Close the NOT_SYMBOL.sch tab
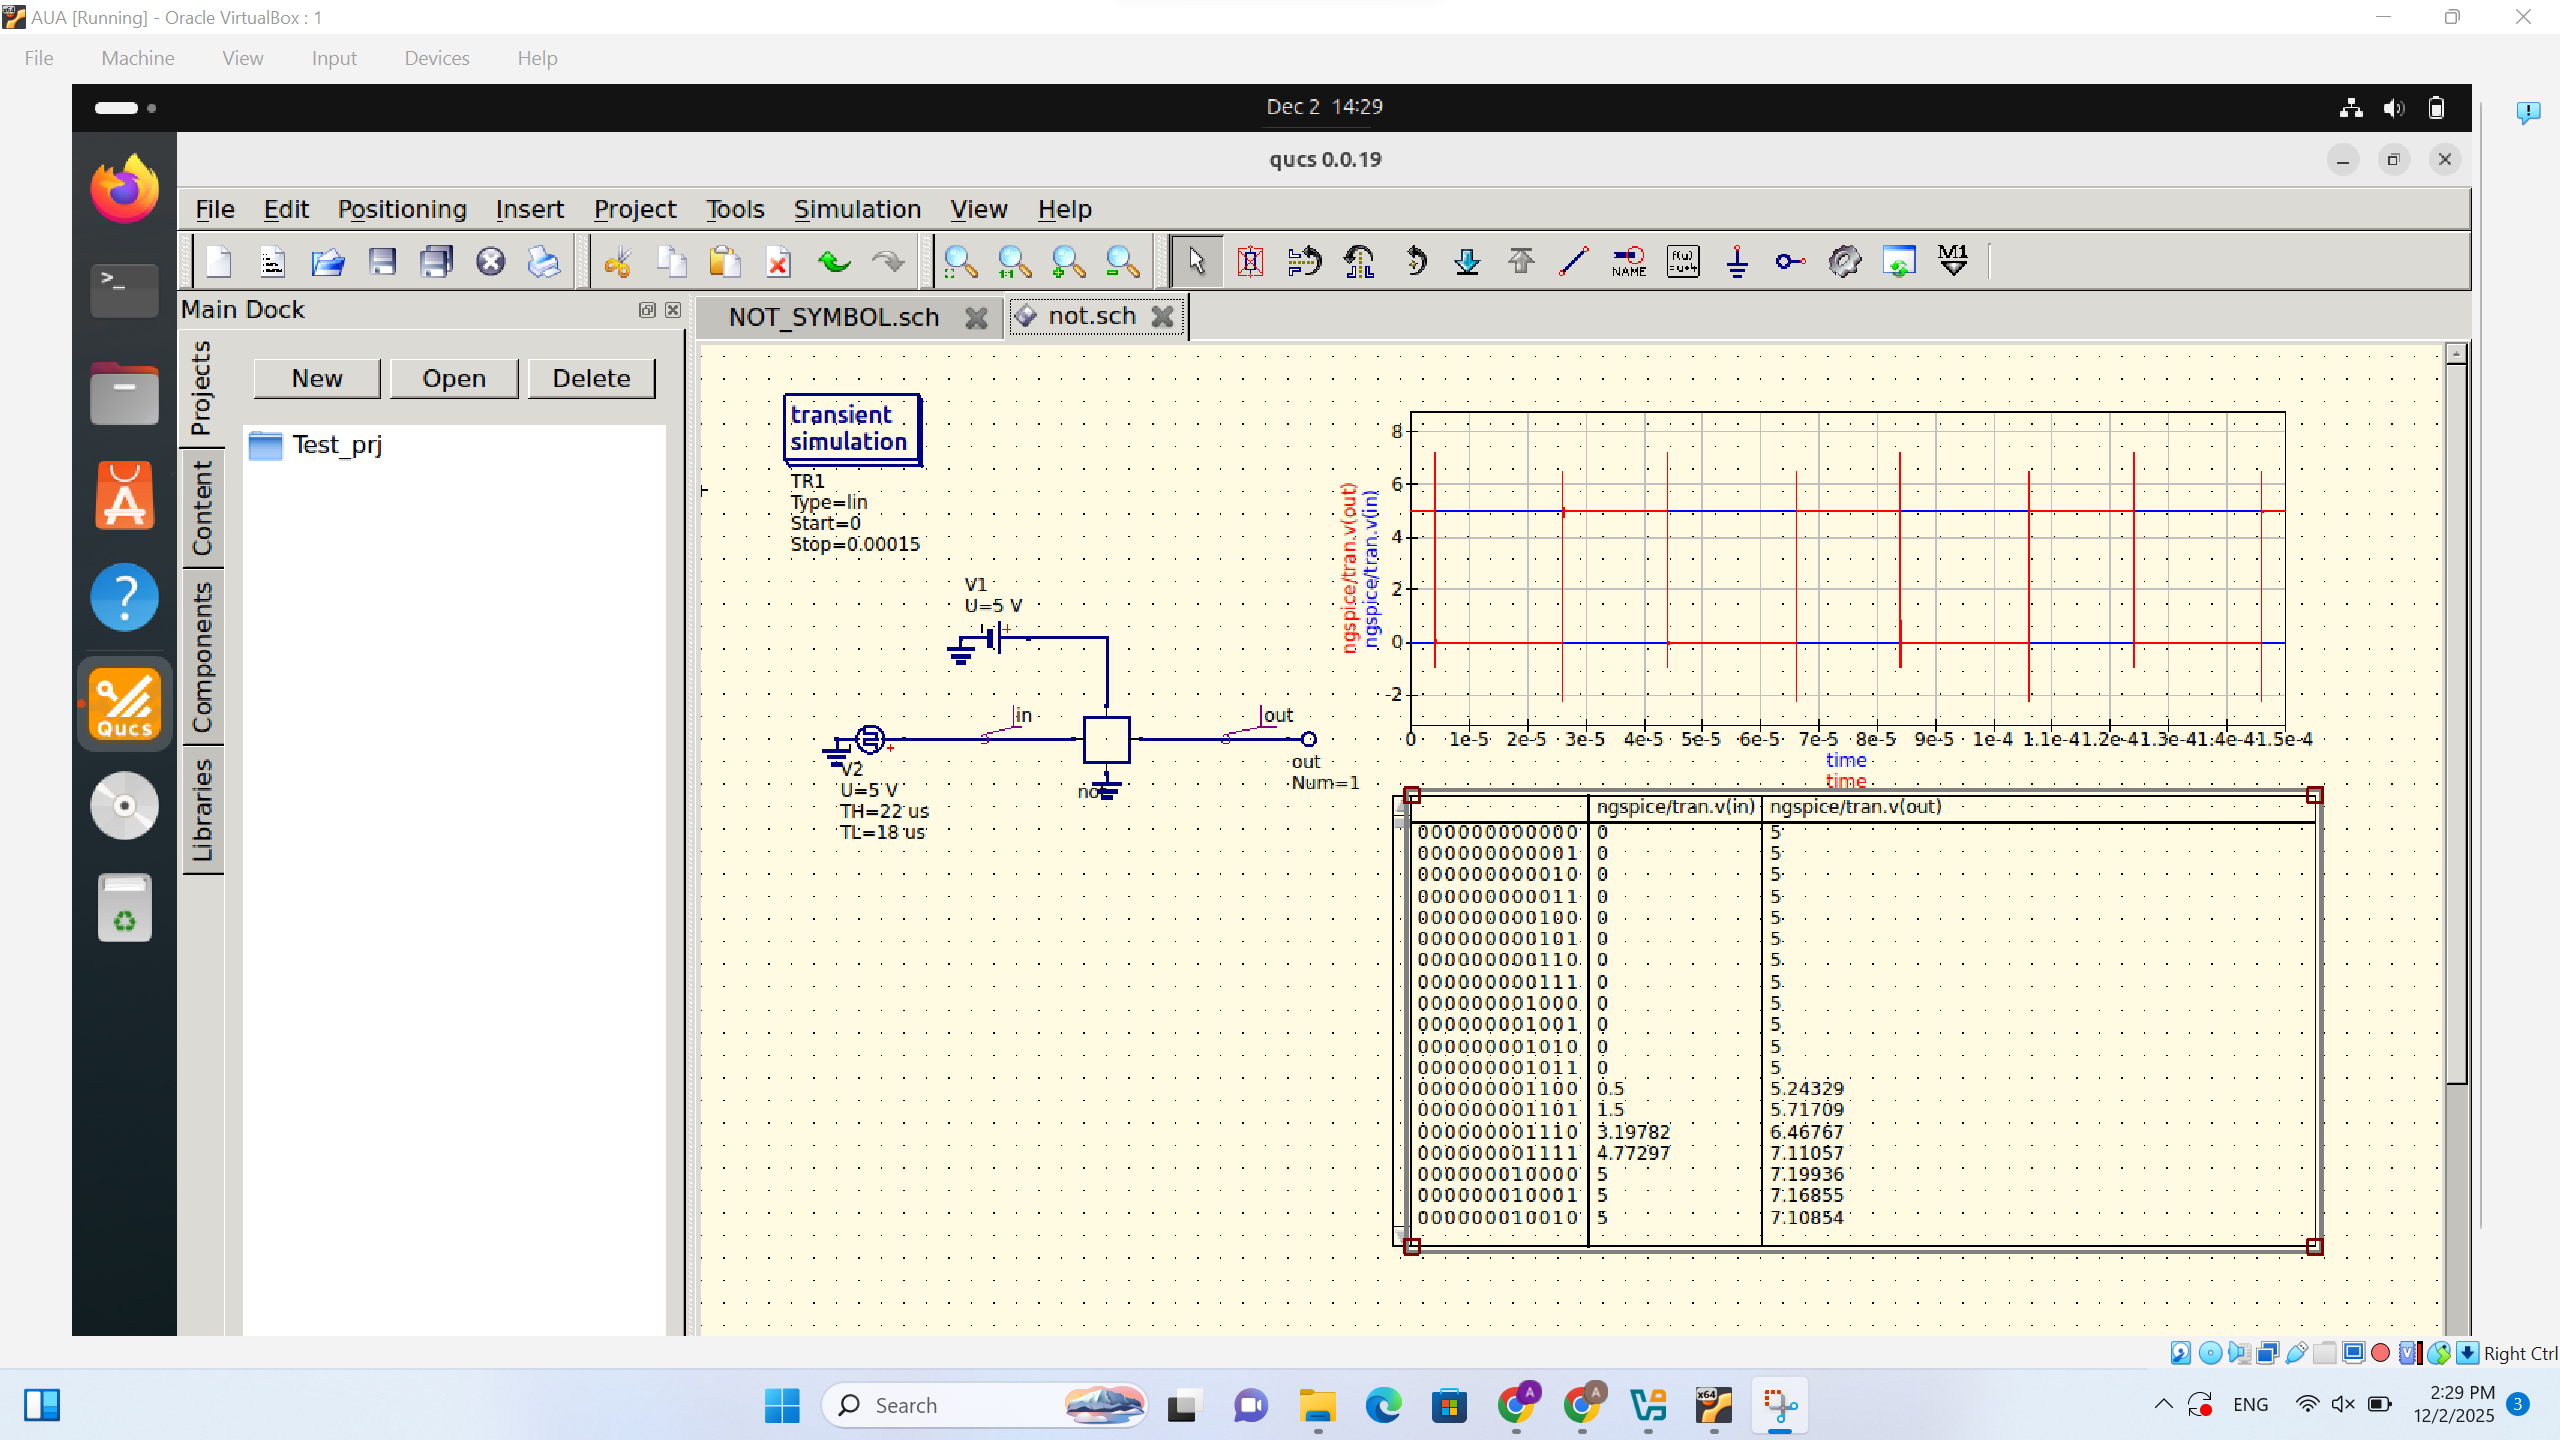This screenshot has height=1440, width=2560. pos(976,318)
